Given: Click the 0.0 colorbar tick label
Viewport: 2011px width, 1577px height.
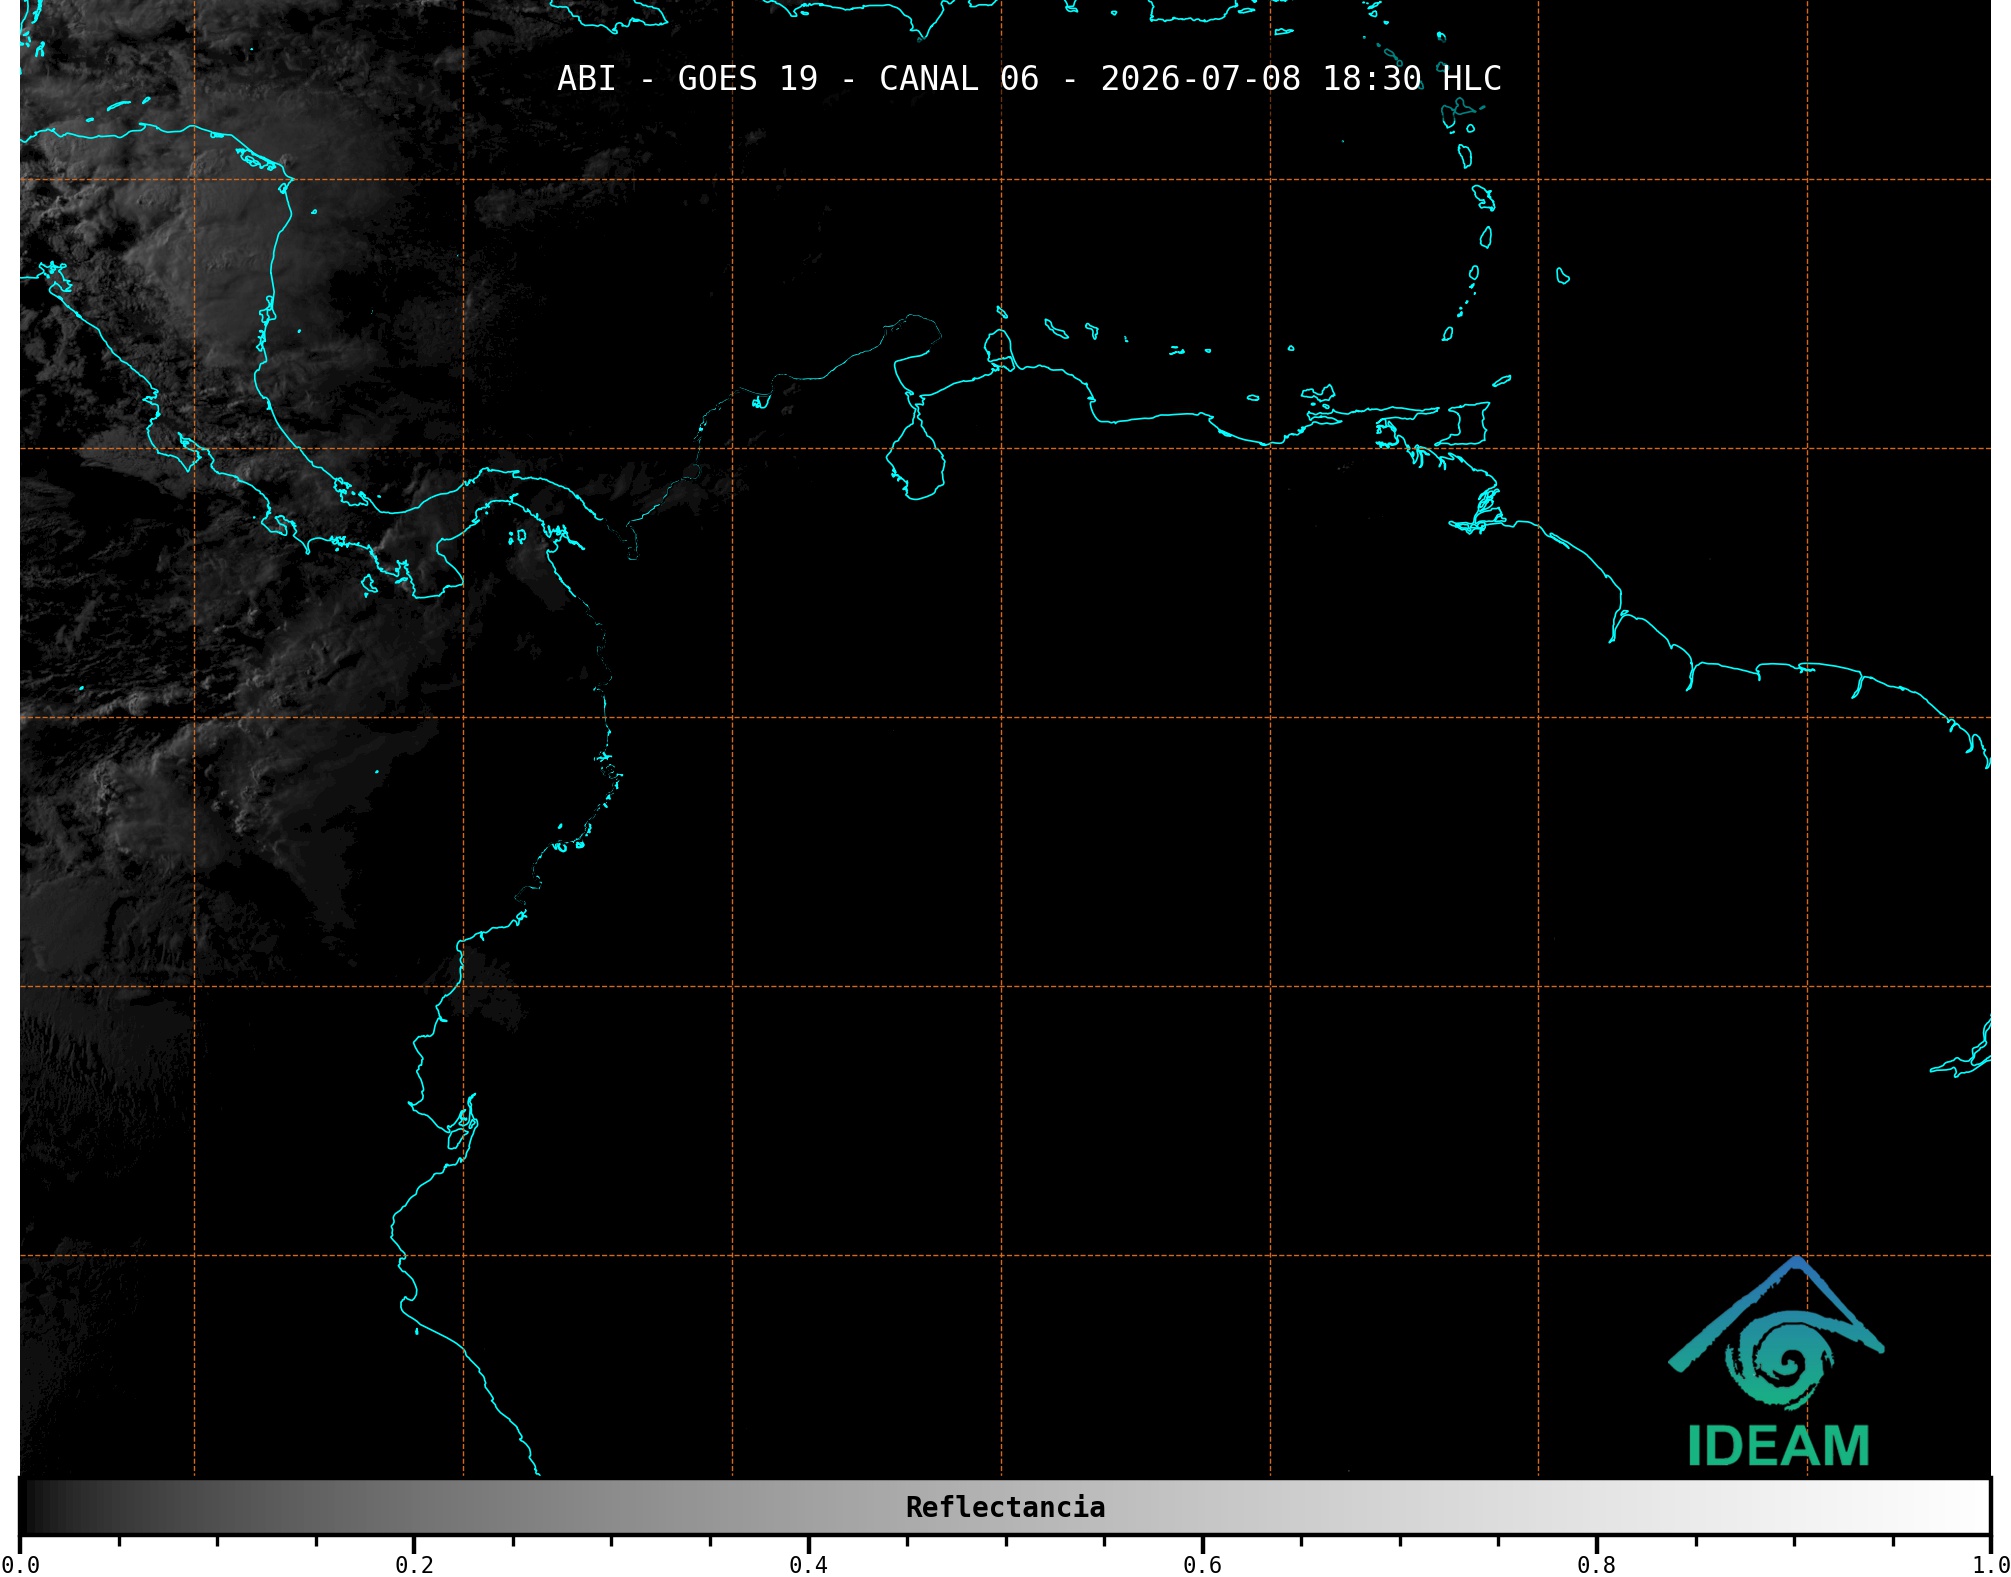Looking at the screenshot, I should click(x=21, y=1564).
